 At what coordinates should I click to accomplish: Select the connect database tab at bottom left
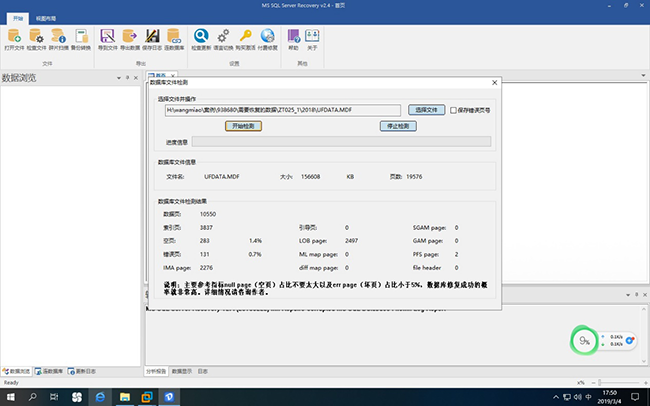click(x=49, y=371)
